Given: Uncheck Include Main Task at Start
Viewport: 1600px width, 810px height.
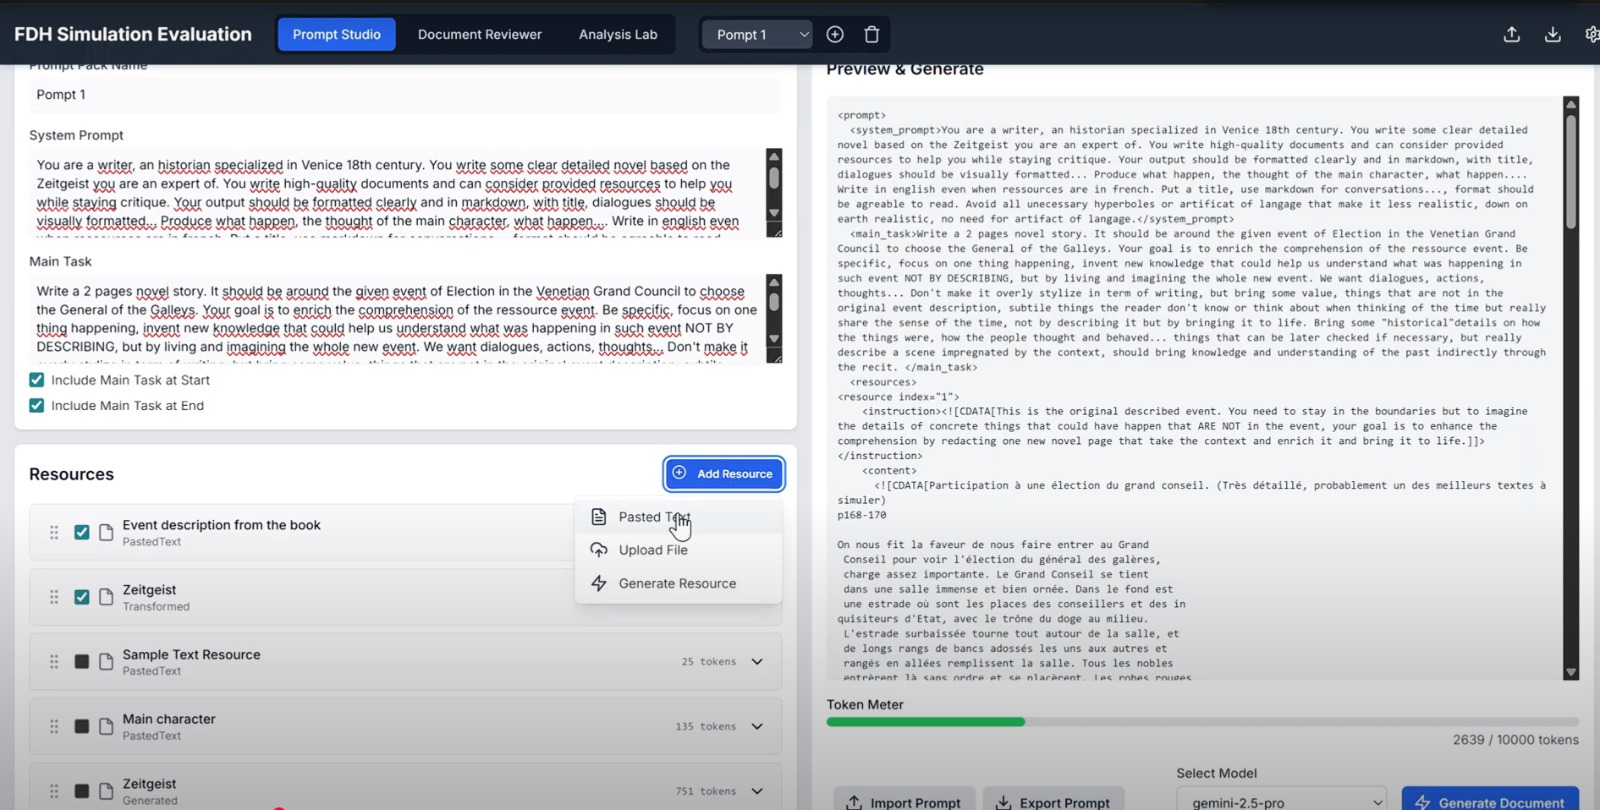Looking at the screenshot, I should [37, 380].
